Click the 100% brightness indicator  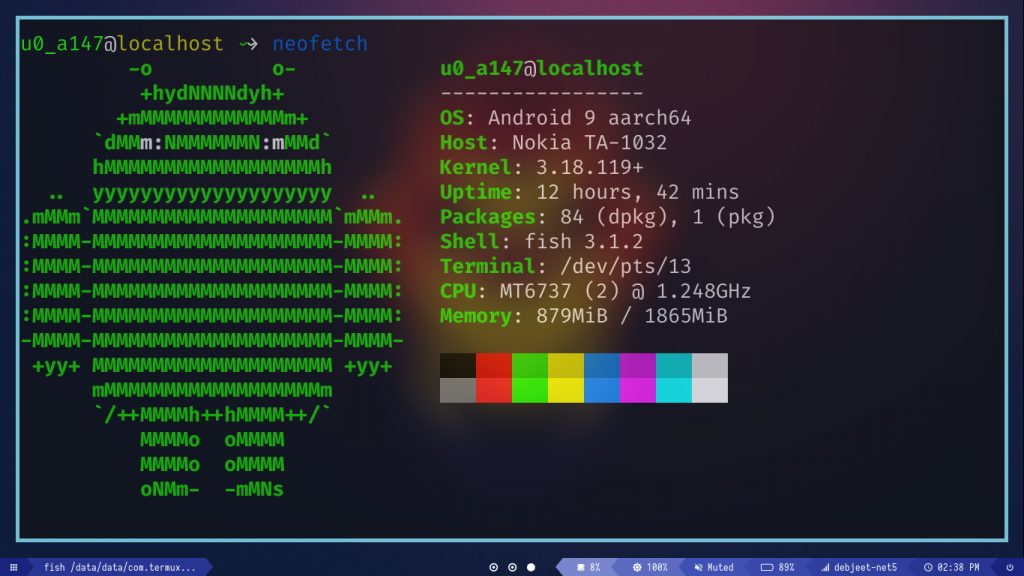pyautogui.click(x=650, y=568)
